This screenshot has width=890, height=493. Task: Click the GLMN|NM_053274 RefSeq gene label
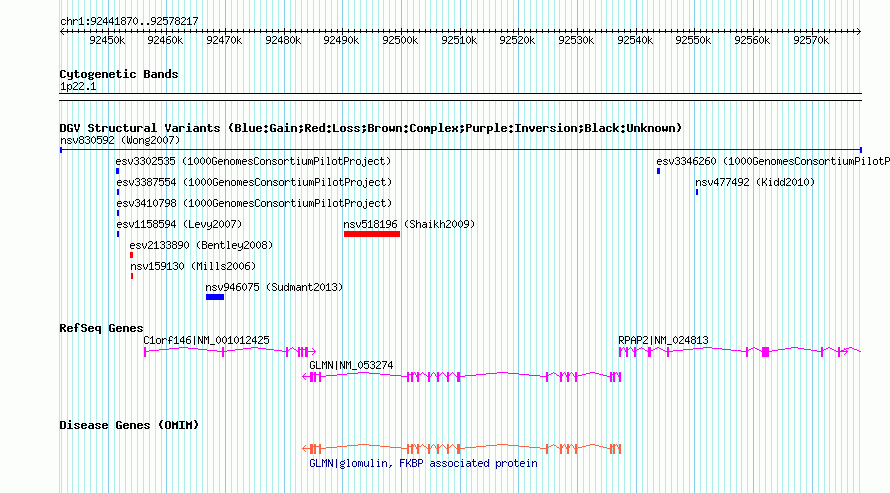[351, 365]
